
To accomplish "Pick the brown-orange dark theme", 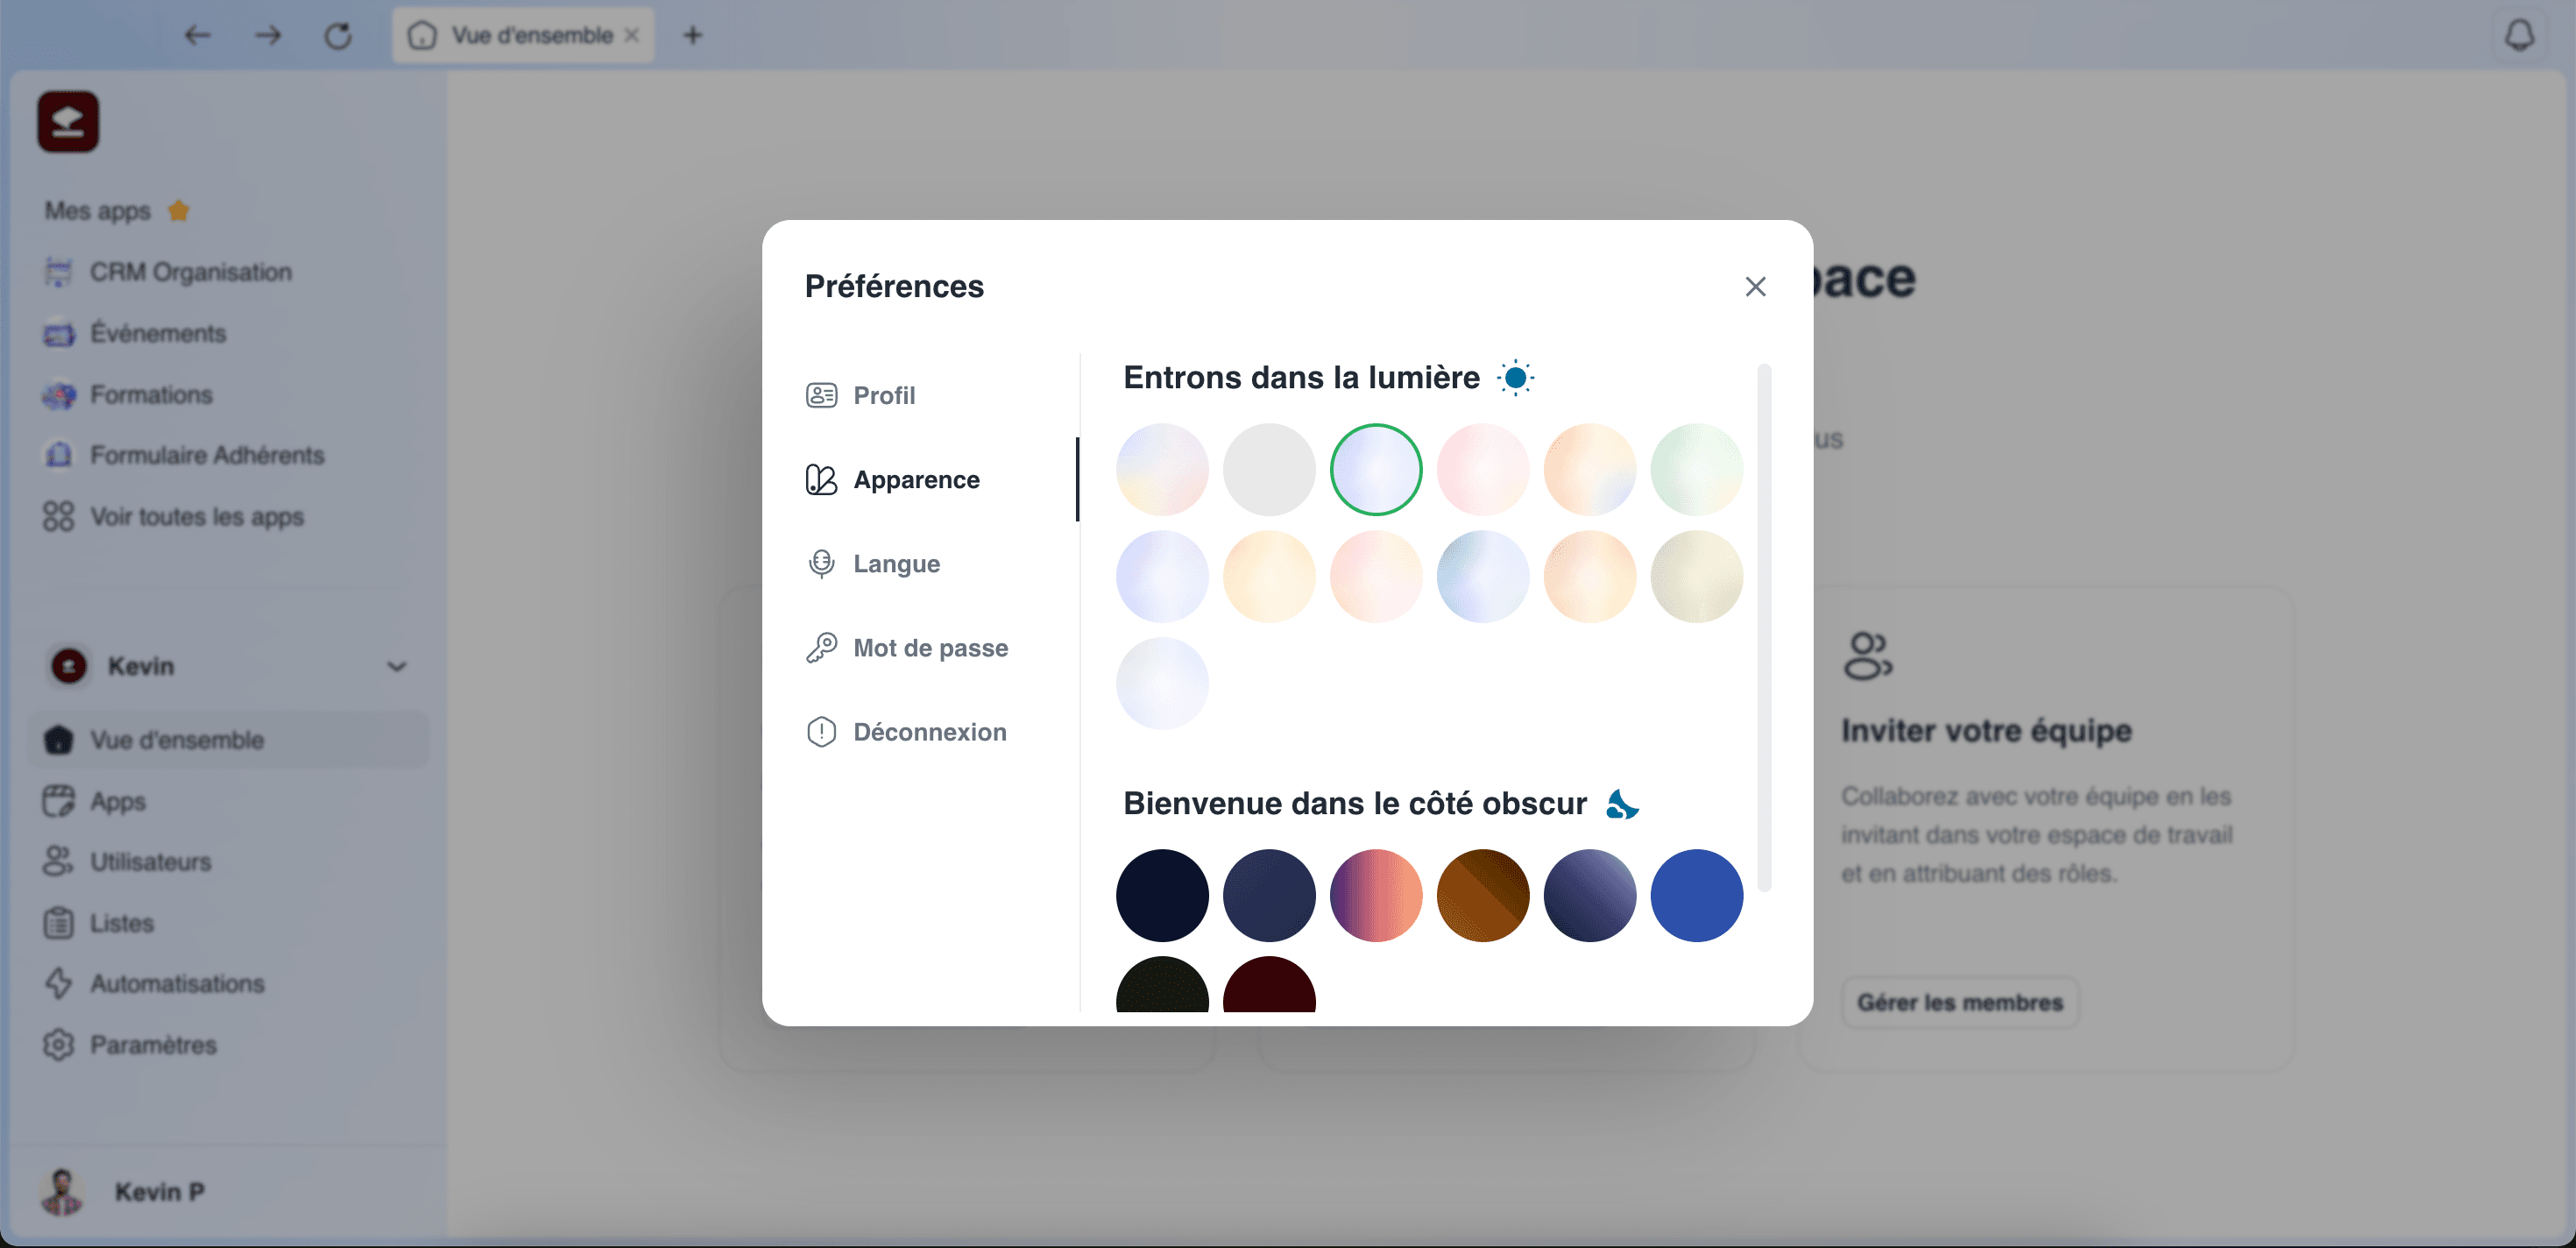I will point(1483,896).
